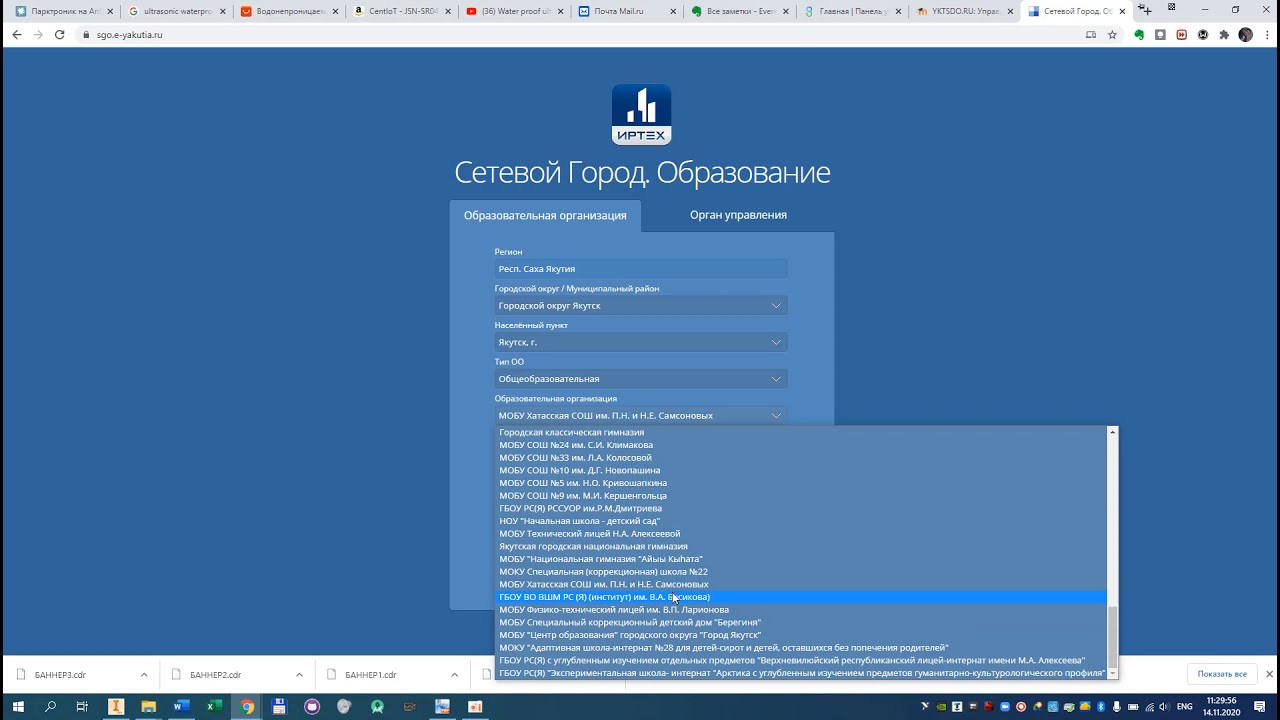Click the IRTECH logo
1280x720 pixels.
[x=641, y=115]
